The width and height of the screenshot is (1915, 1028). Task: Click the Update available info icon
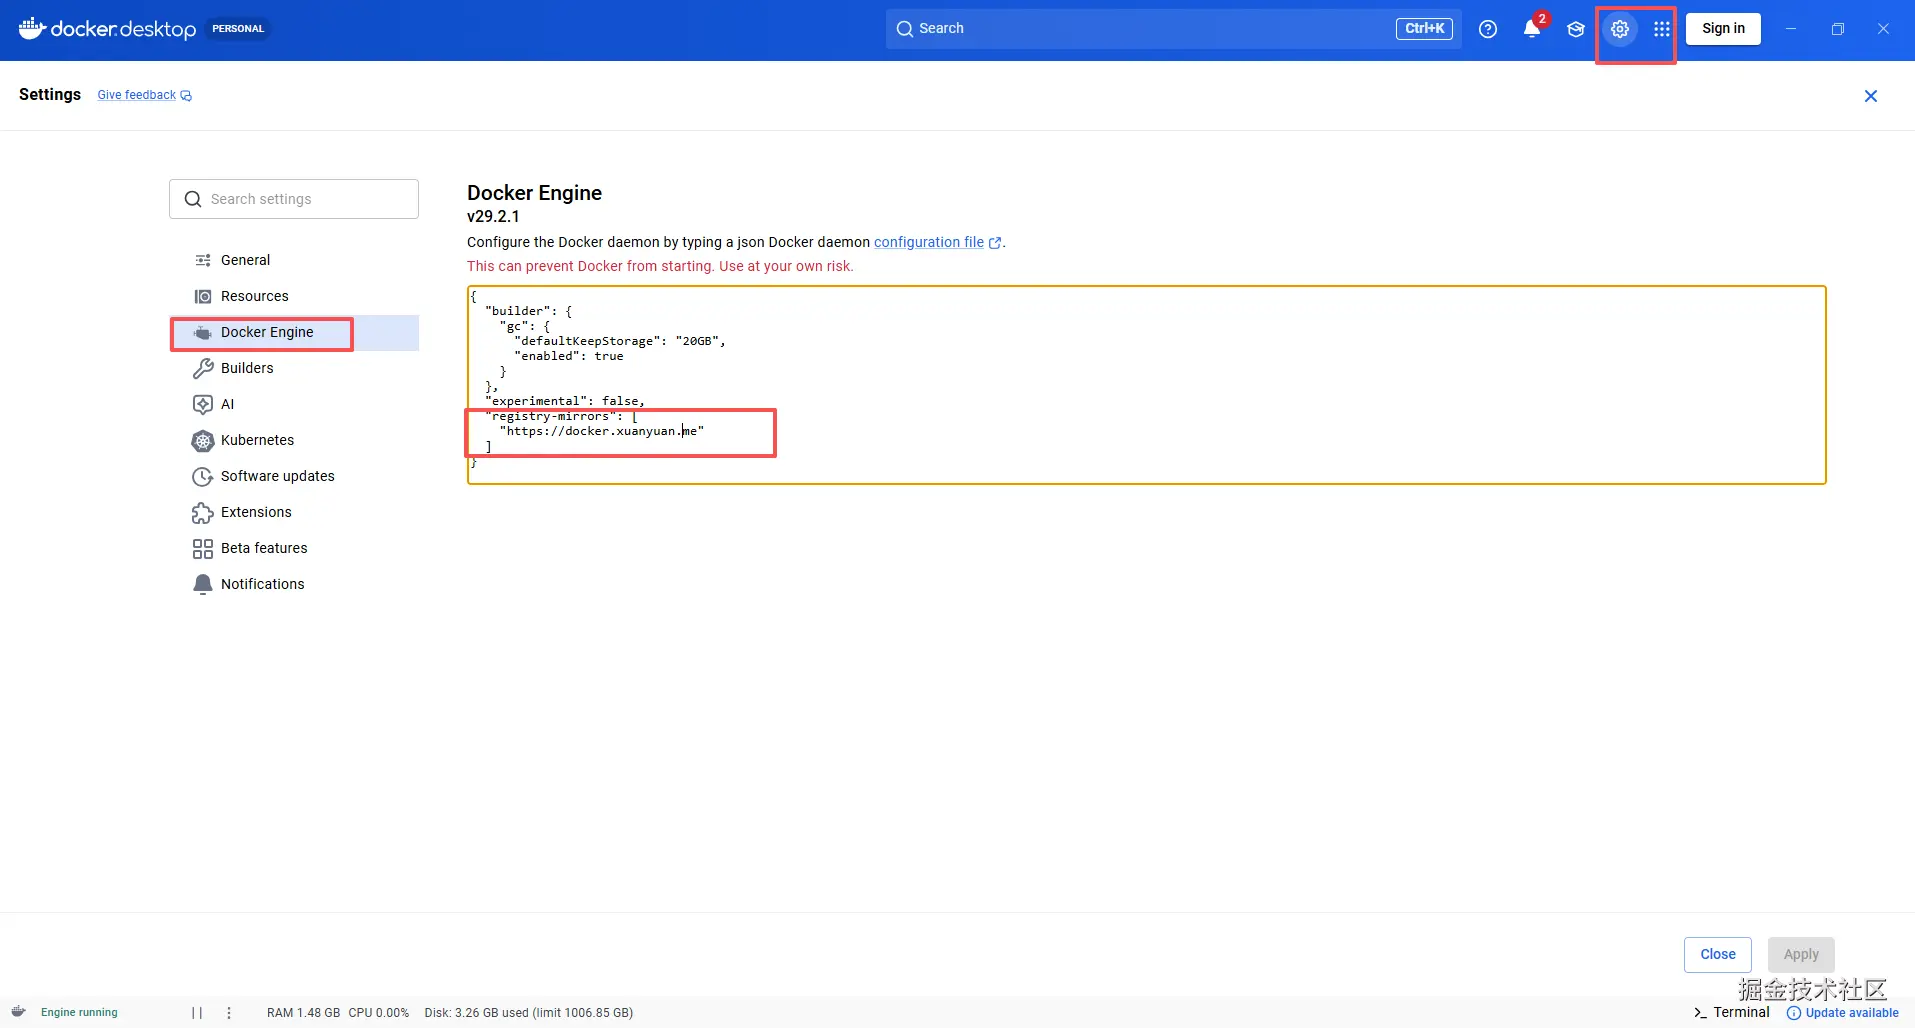[x=1794, y=1013]
